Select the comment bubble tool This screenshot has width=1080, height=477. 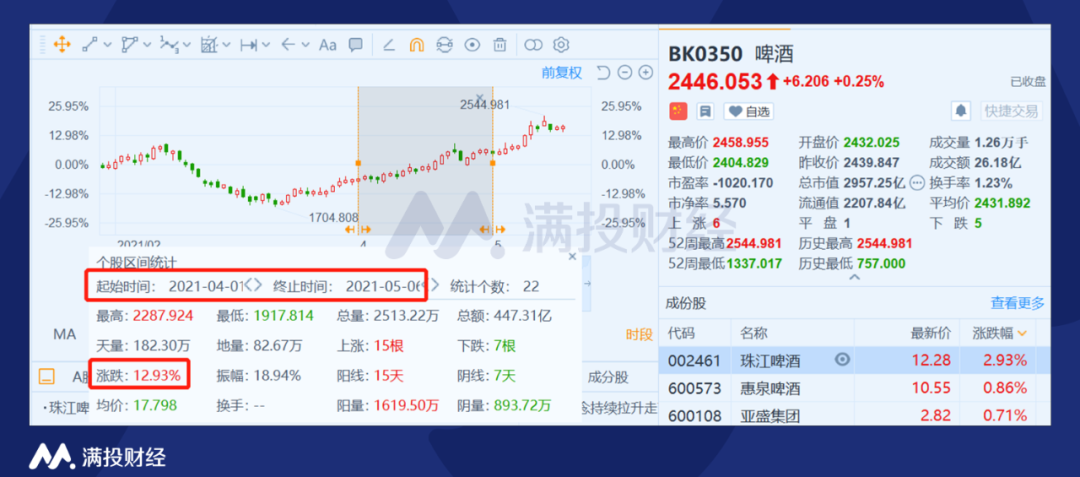tap(355, 45)
